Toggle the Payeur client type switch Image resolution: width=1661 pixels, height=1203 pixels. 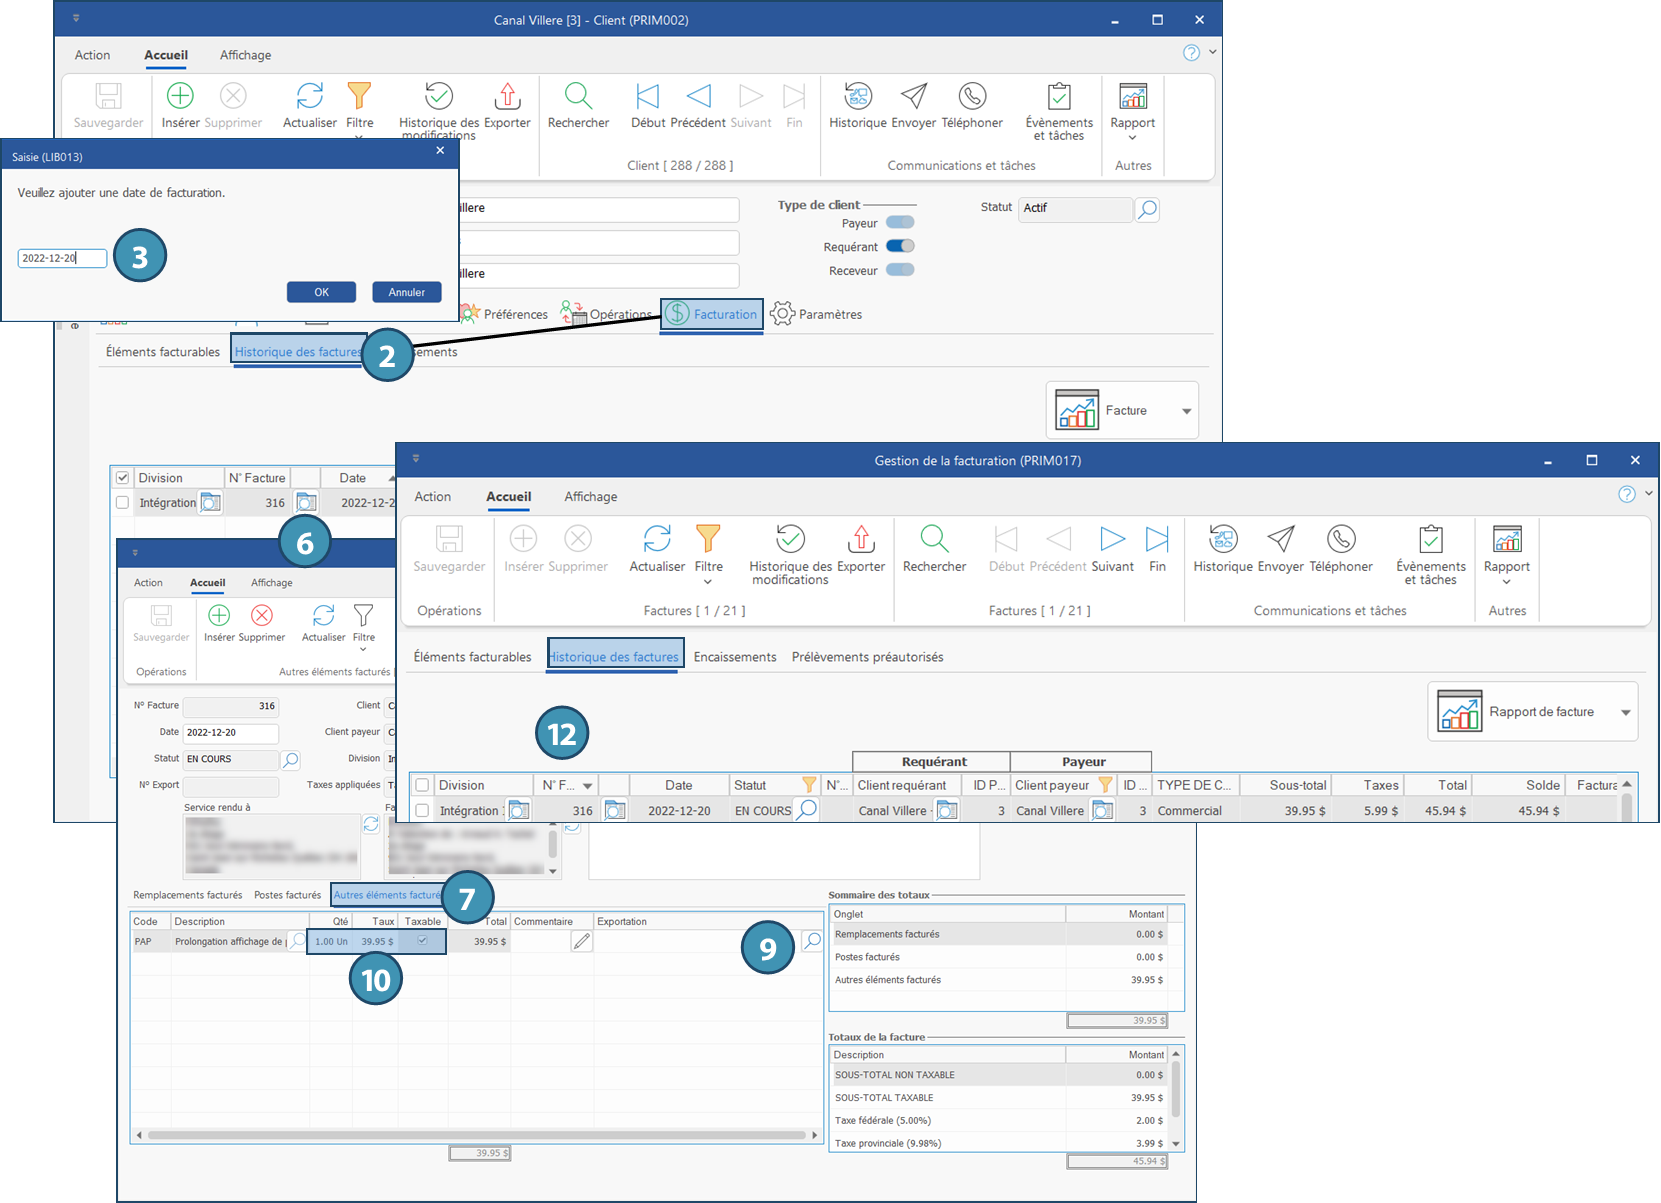click(x=900, y=223)
